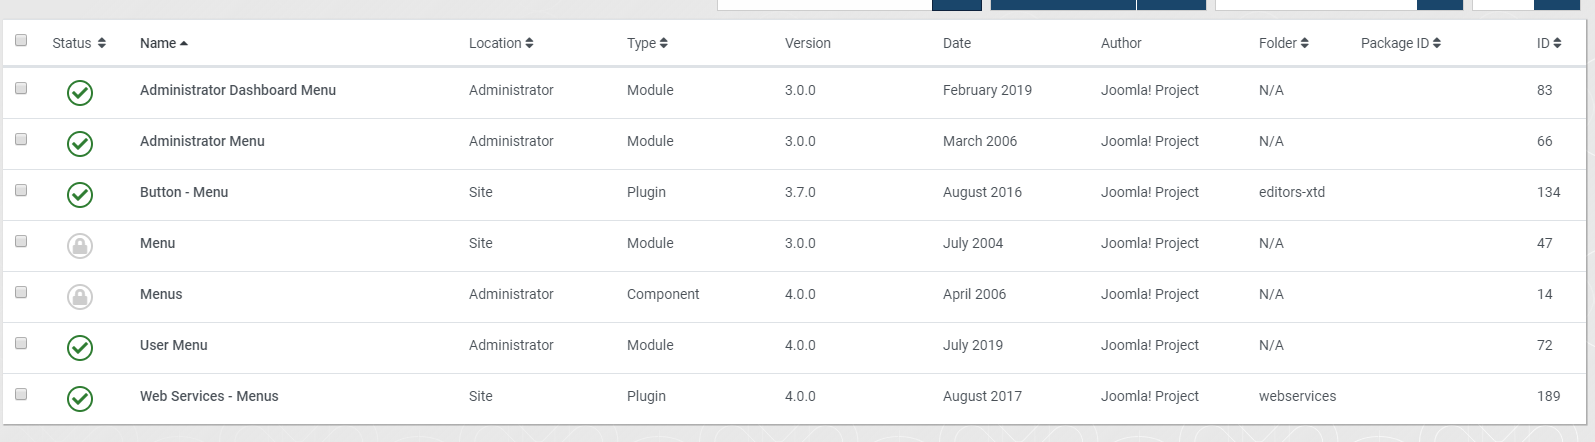This screenshot has height=442, width=1595.
Task: Sort the list by Type column
Action: 647,43
